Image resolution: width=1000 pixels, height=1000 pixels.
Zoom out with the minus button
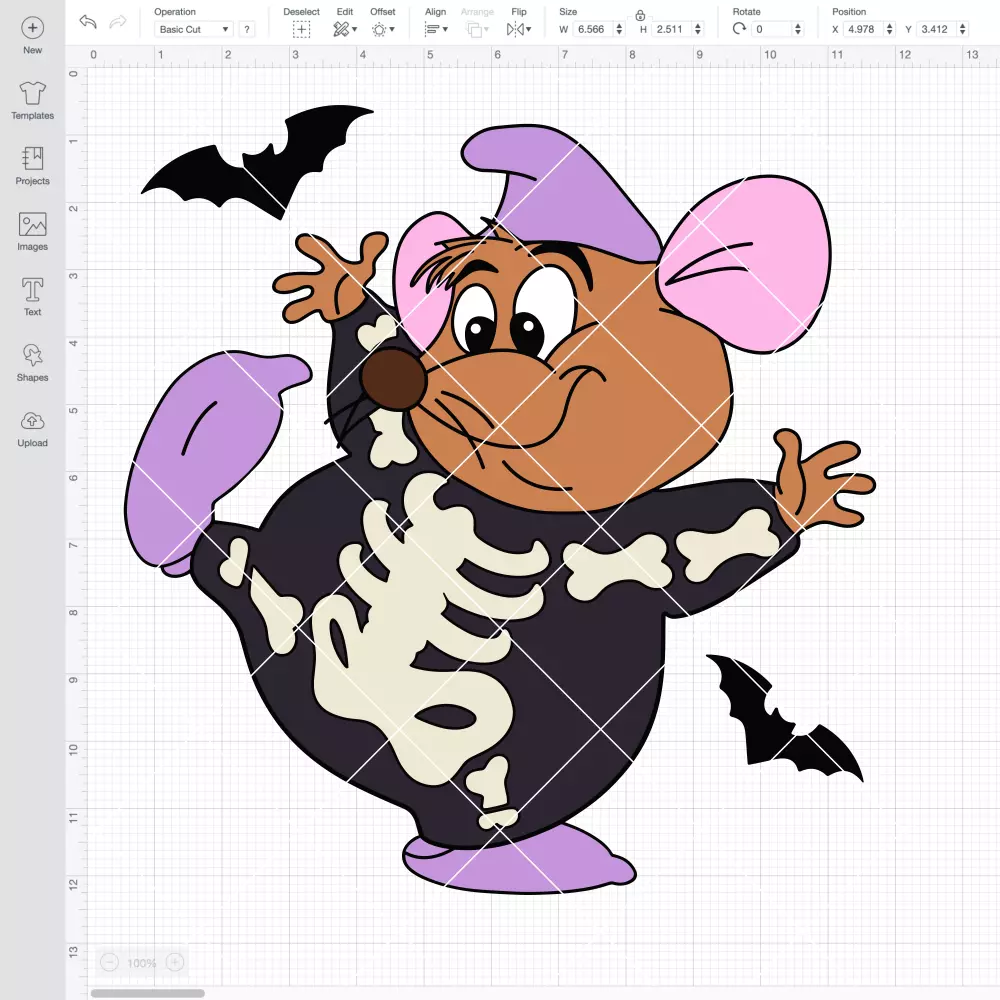pos(109,962)
